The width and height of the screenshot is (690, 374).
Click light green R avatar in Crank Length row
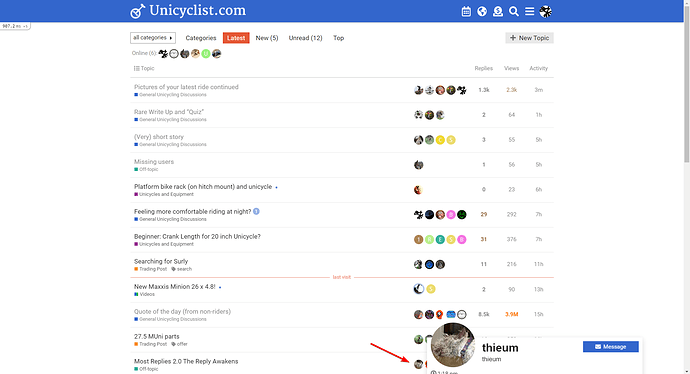click(429, 239)
